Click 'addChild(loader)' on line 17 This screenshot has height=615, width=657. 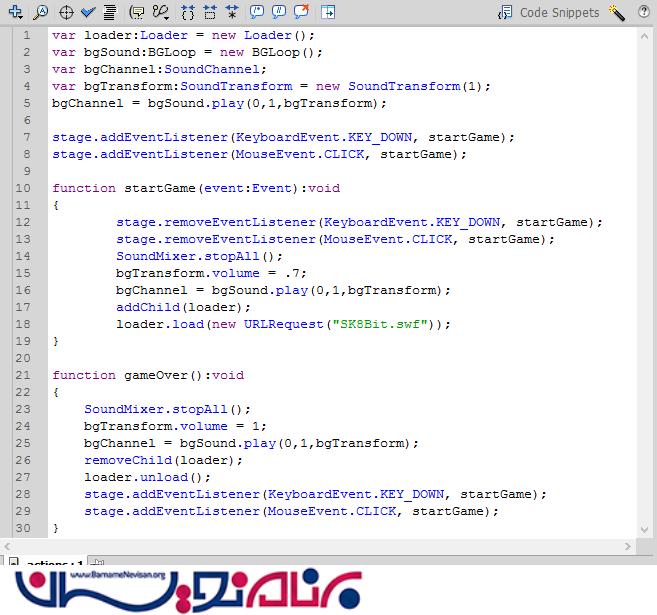coord(180,307)
